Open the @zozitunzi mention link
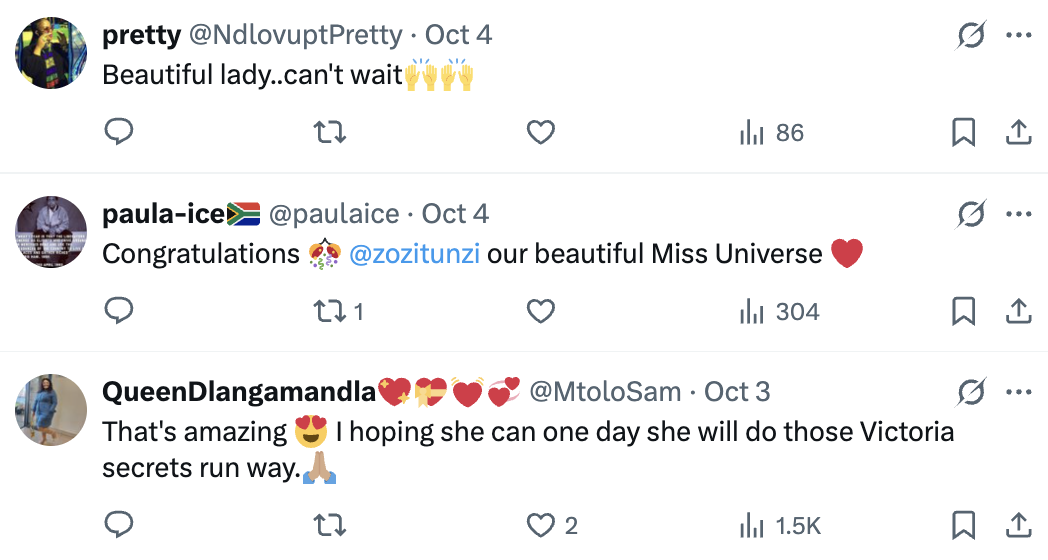The width and height of the screenshot is (1048, 560). [x=414, y=254]
